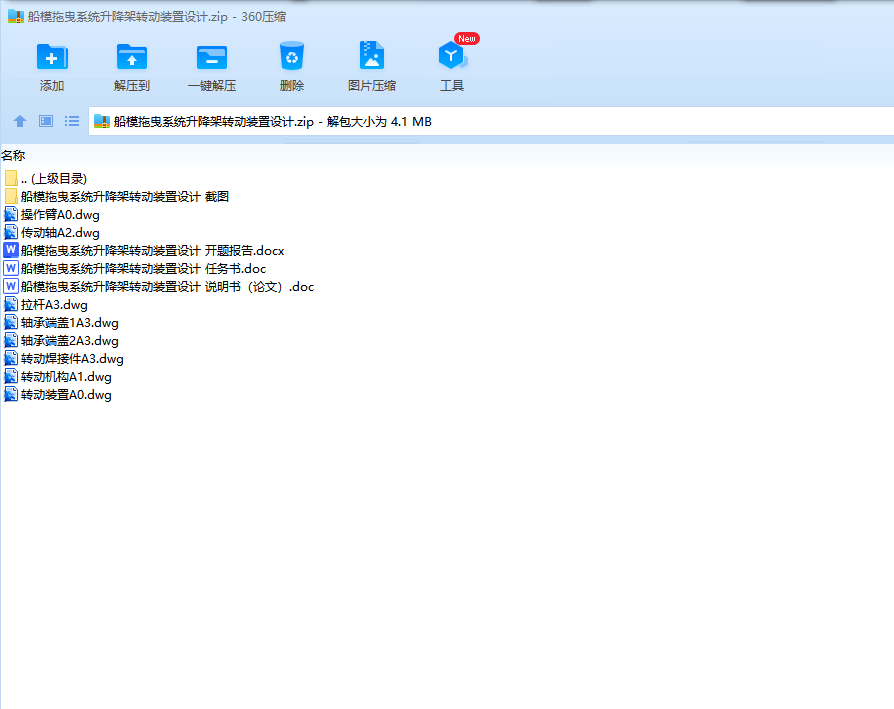Click the dwg icon beside 转动焊接件A3.dwg
This screenshot has height=709, width=894.
(x=11, y=359)
